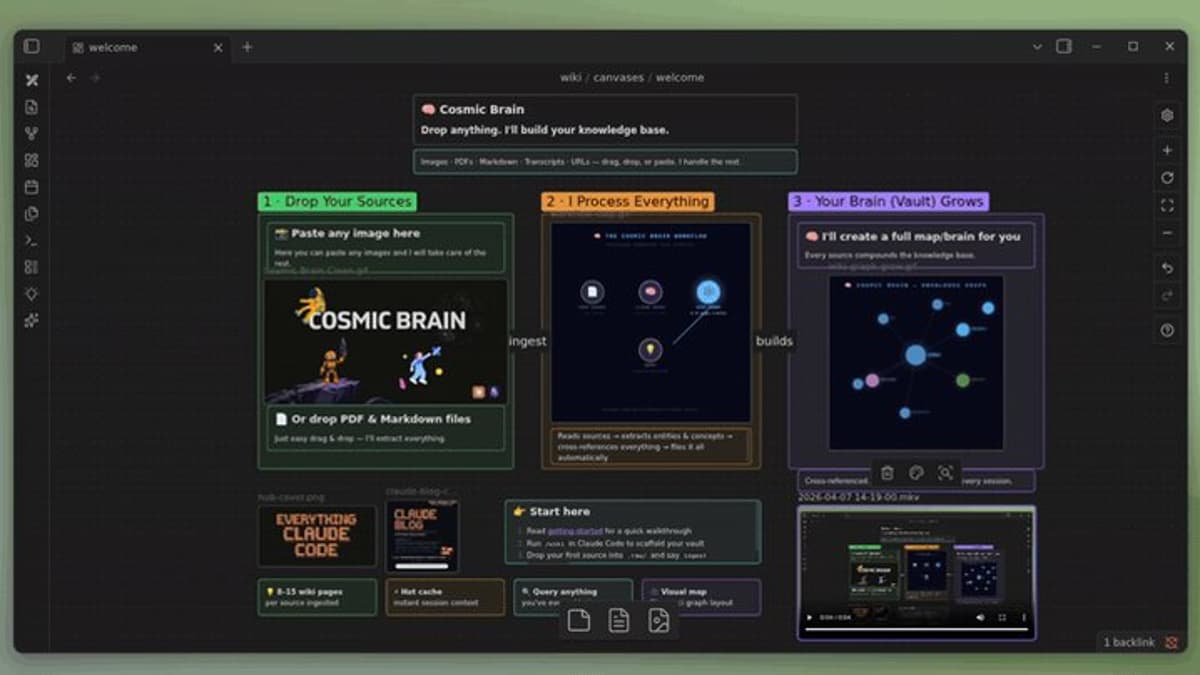The width and height of the screenshot is (1200, 675).
Task: Play the 2026-04-07 video recording
Action: point(810,617)
